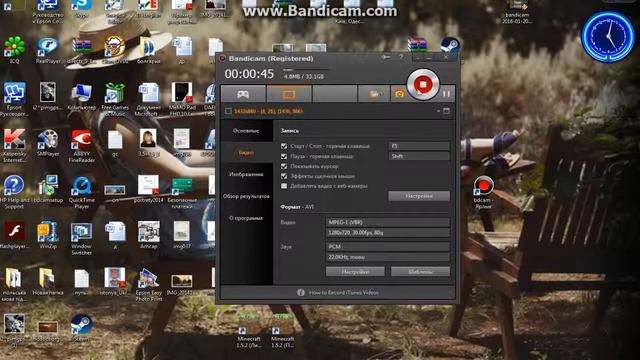
Task: Open the Видео settings tab
Action: tap(246, 153)
